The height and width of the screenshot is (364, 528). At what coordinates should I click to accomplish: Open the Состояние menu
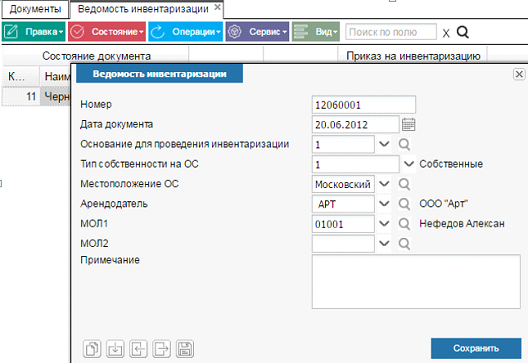[107, 32]
